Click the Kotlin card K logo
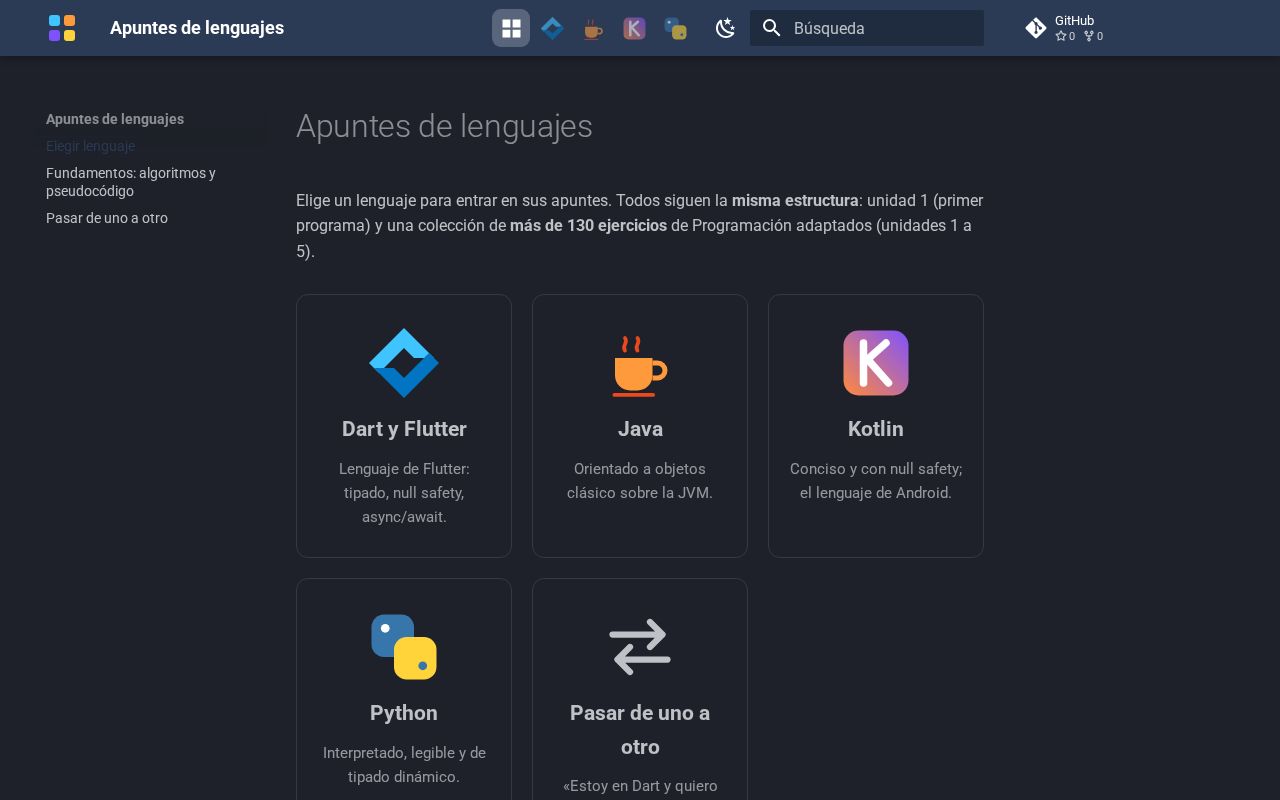Viewport: 1280px width, 800px height. click(876, 363)
